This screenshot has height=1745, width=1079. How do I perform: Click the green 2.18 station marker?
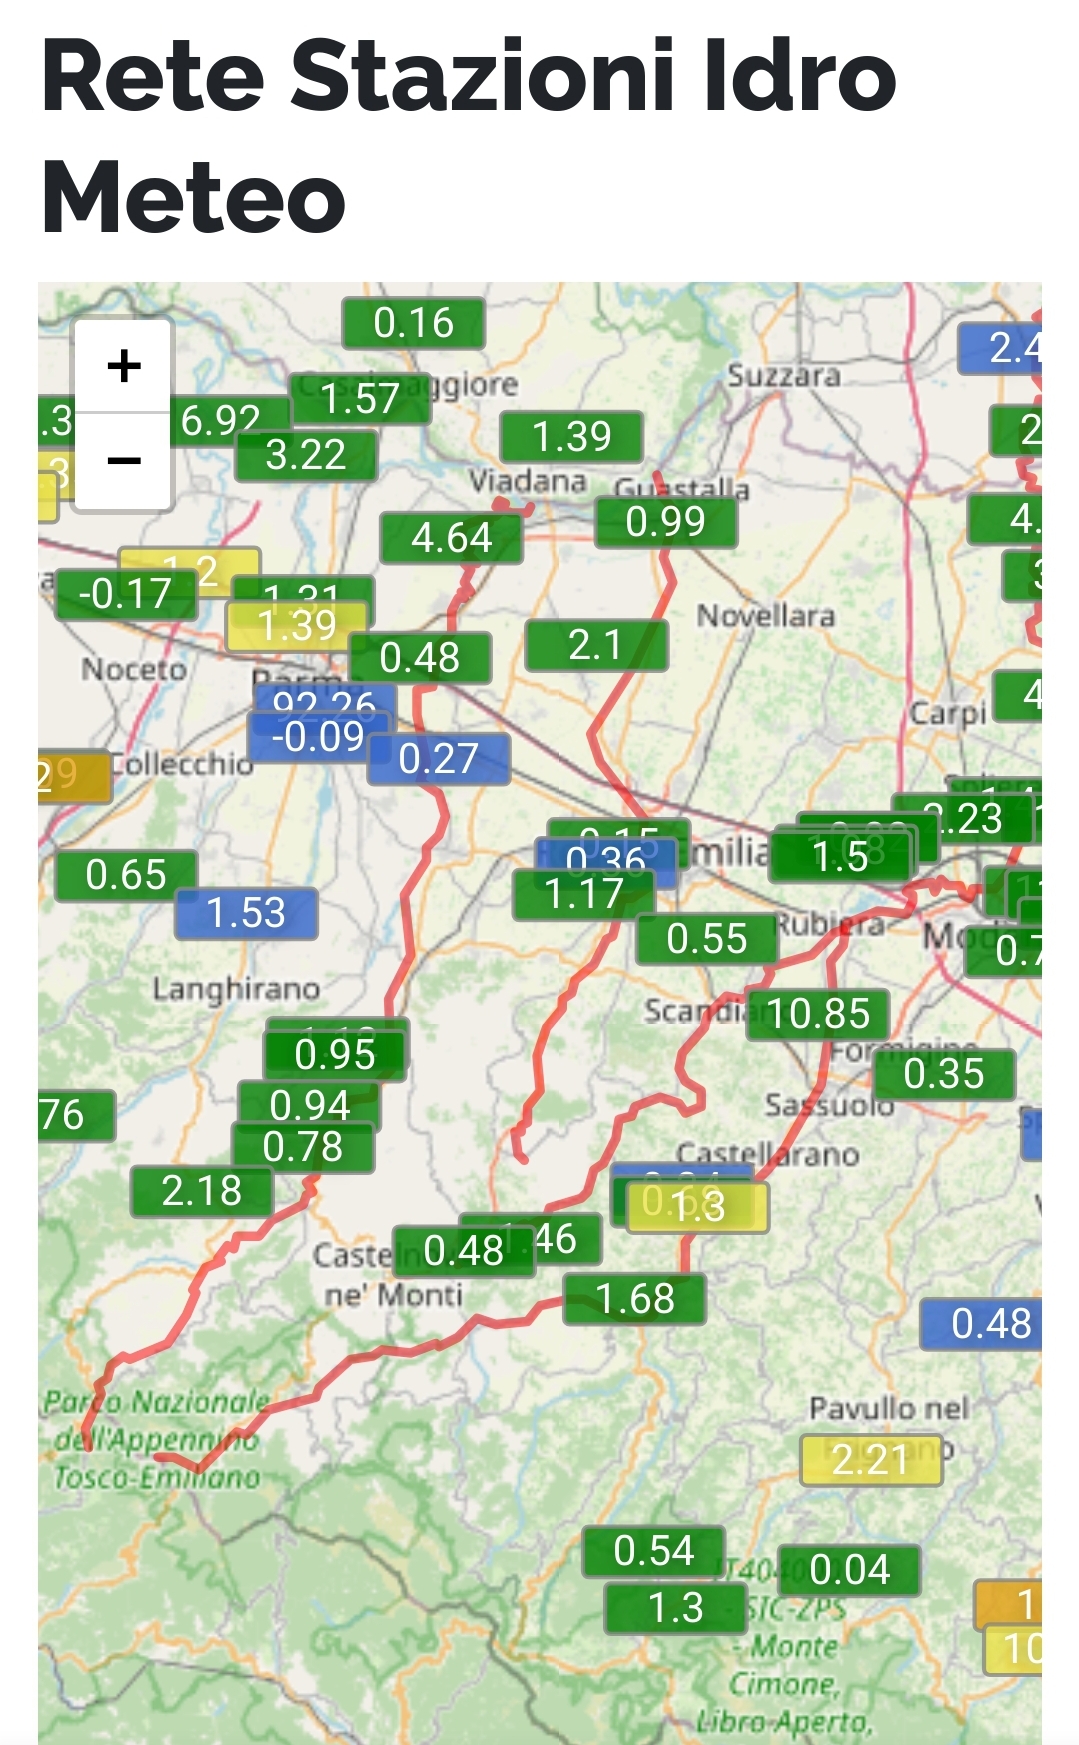tap(201, 1191)
